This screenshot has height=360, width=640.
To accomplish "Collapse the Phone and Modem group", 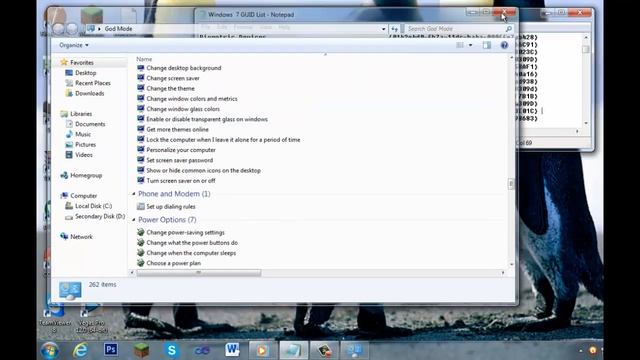I will pyautogui.click(x=134, y=194).
